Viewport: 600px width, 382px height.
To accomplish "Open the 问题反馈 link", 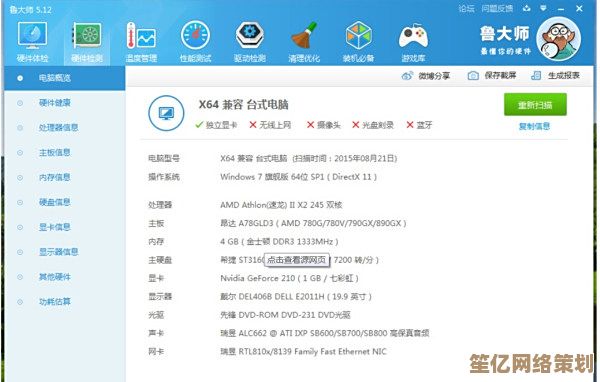I will (x=497, y=8).
